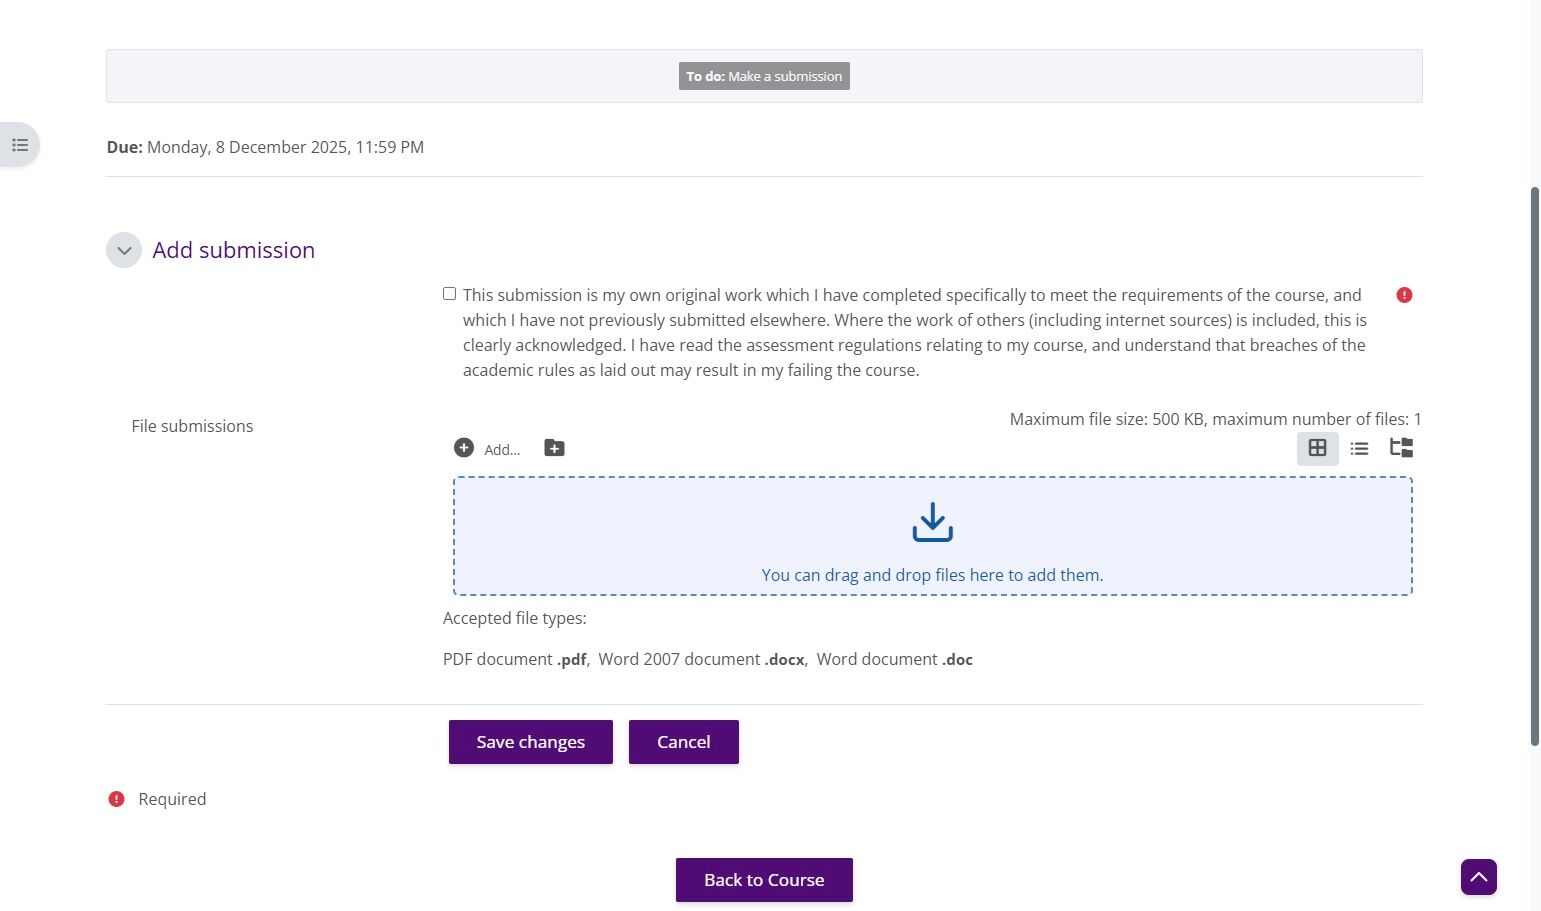Click the Due date text line
Screen dimensions: 1541x911
265,147
